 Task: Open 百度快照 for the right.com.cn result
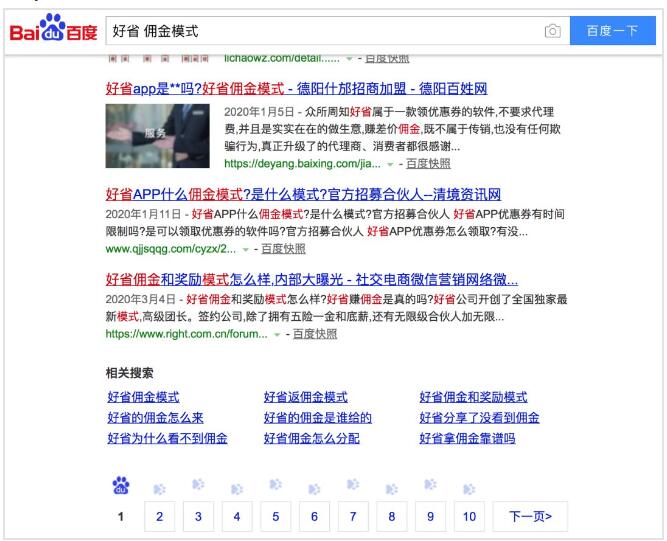click(315, 334)
